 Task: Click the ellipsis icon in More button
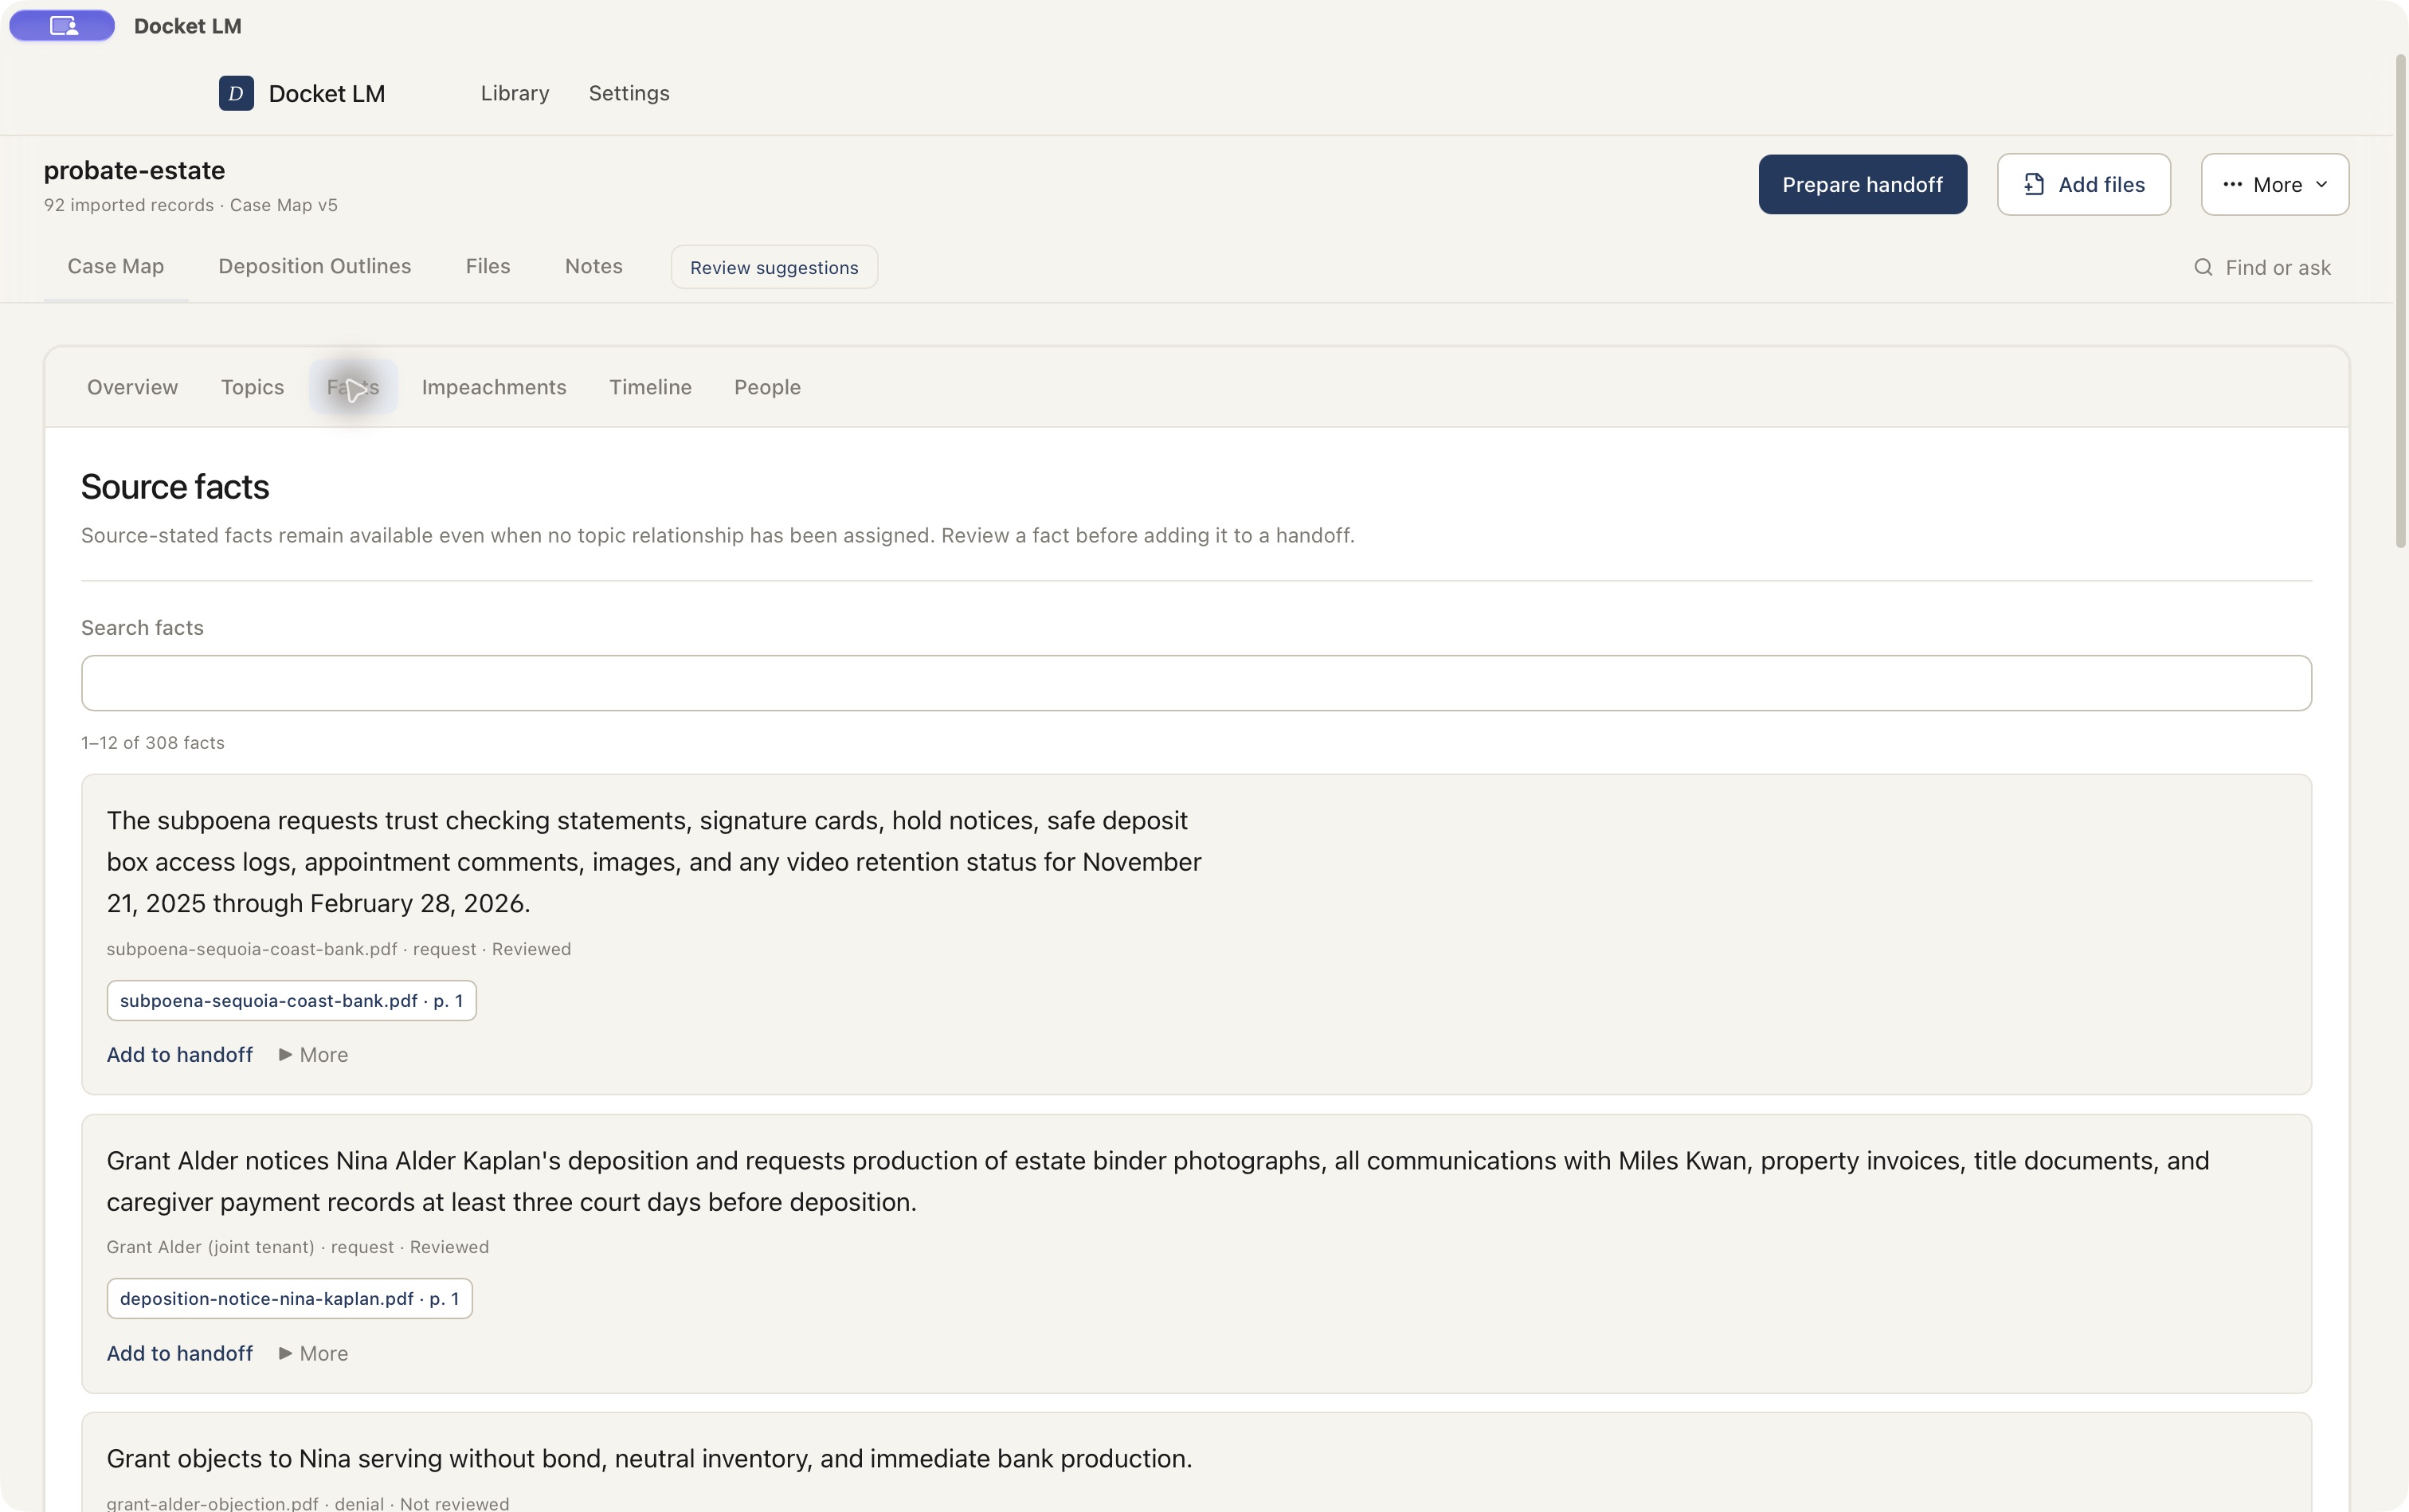[x=2232, y=184]
